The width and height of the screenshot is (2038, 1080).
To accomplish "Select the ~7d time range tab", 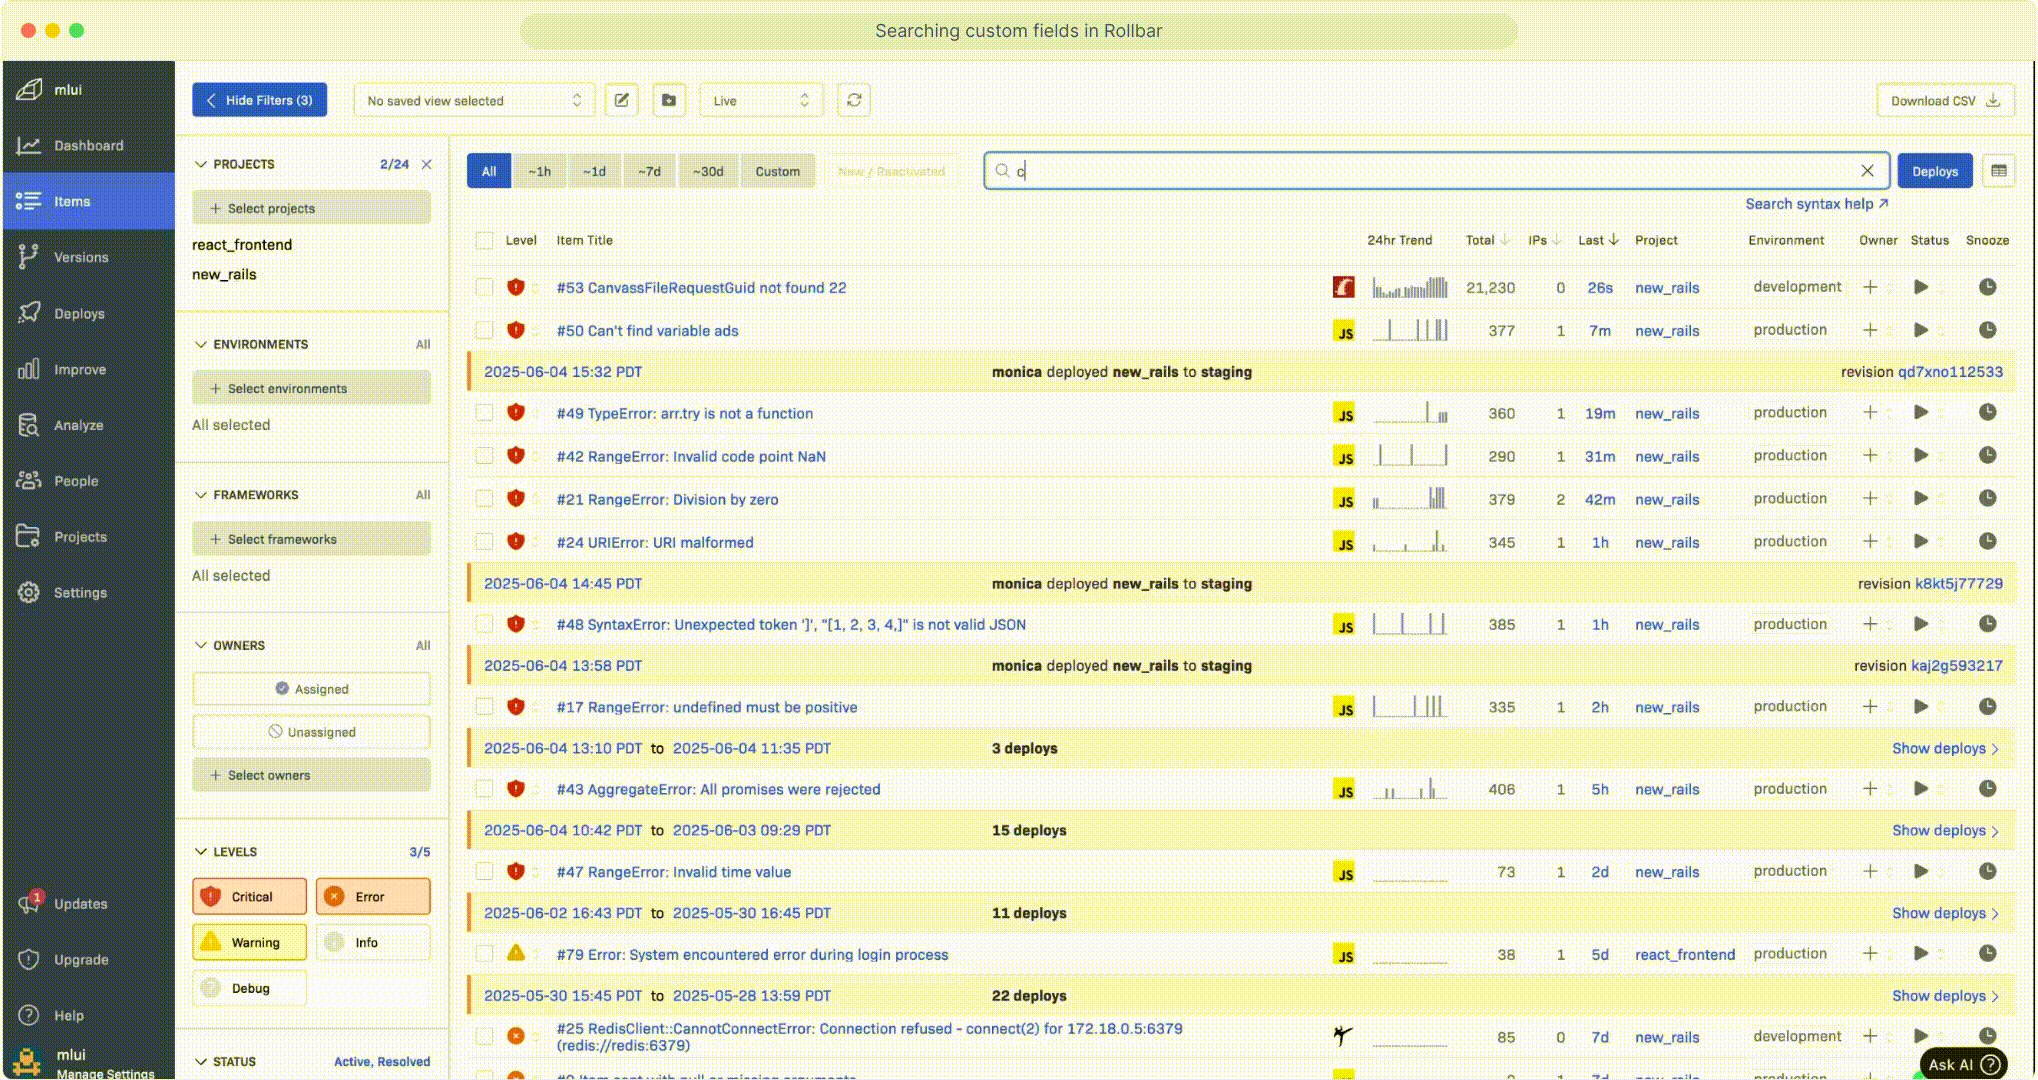I will pos(649,171).
